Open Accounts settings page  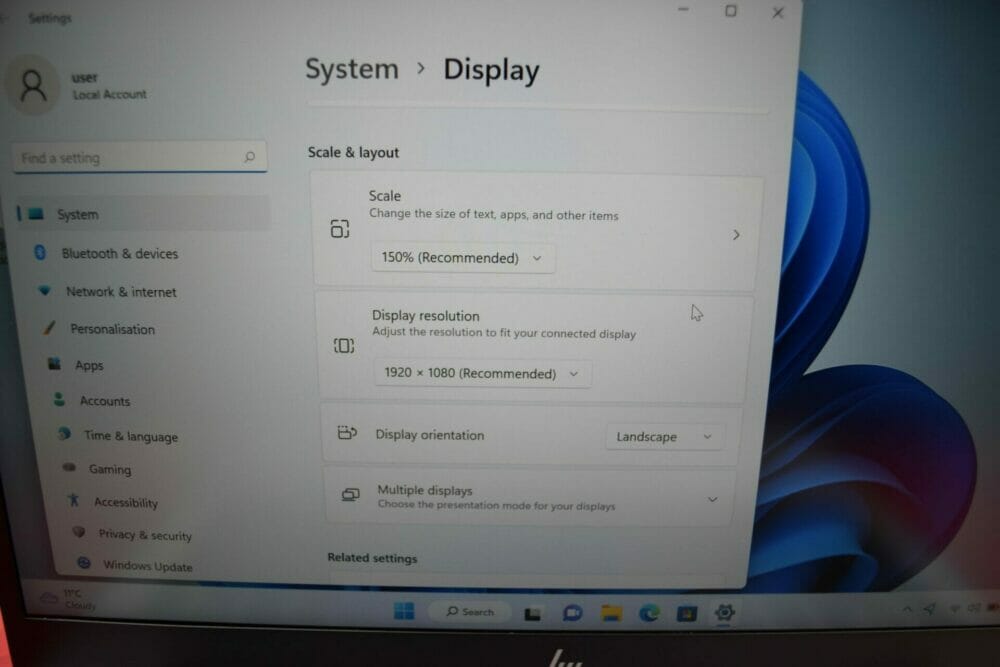[104, 401]
